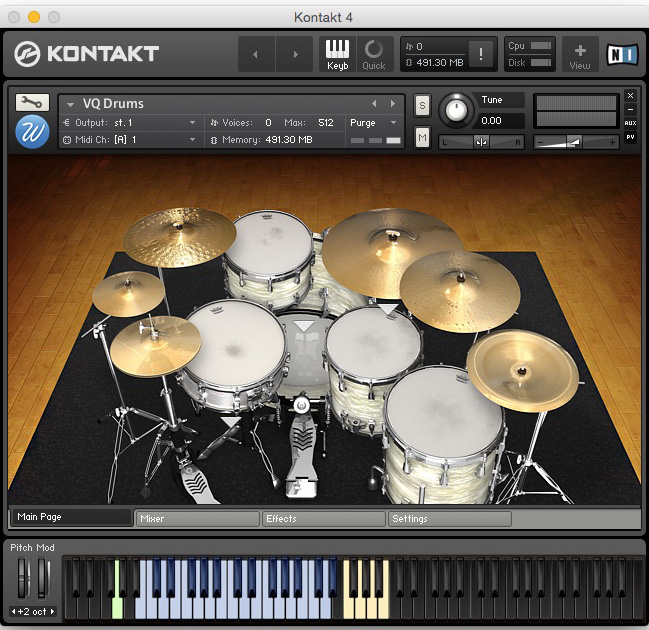Adjust the instrument volume slider
Viewport: 649px width, 630px height.
pos(576,142)
